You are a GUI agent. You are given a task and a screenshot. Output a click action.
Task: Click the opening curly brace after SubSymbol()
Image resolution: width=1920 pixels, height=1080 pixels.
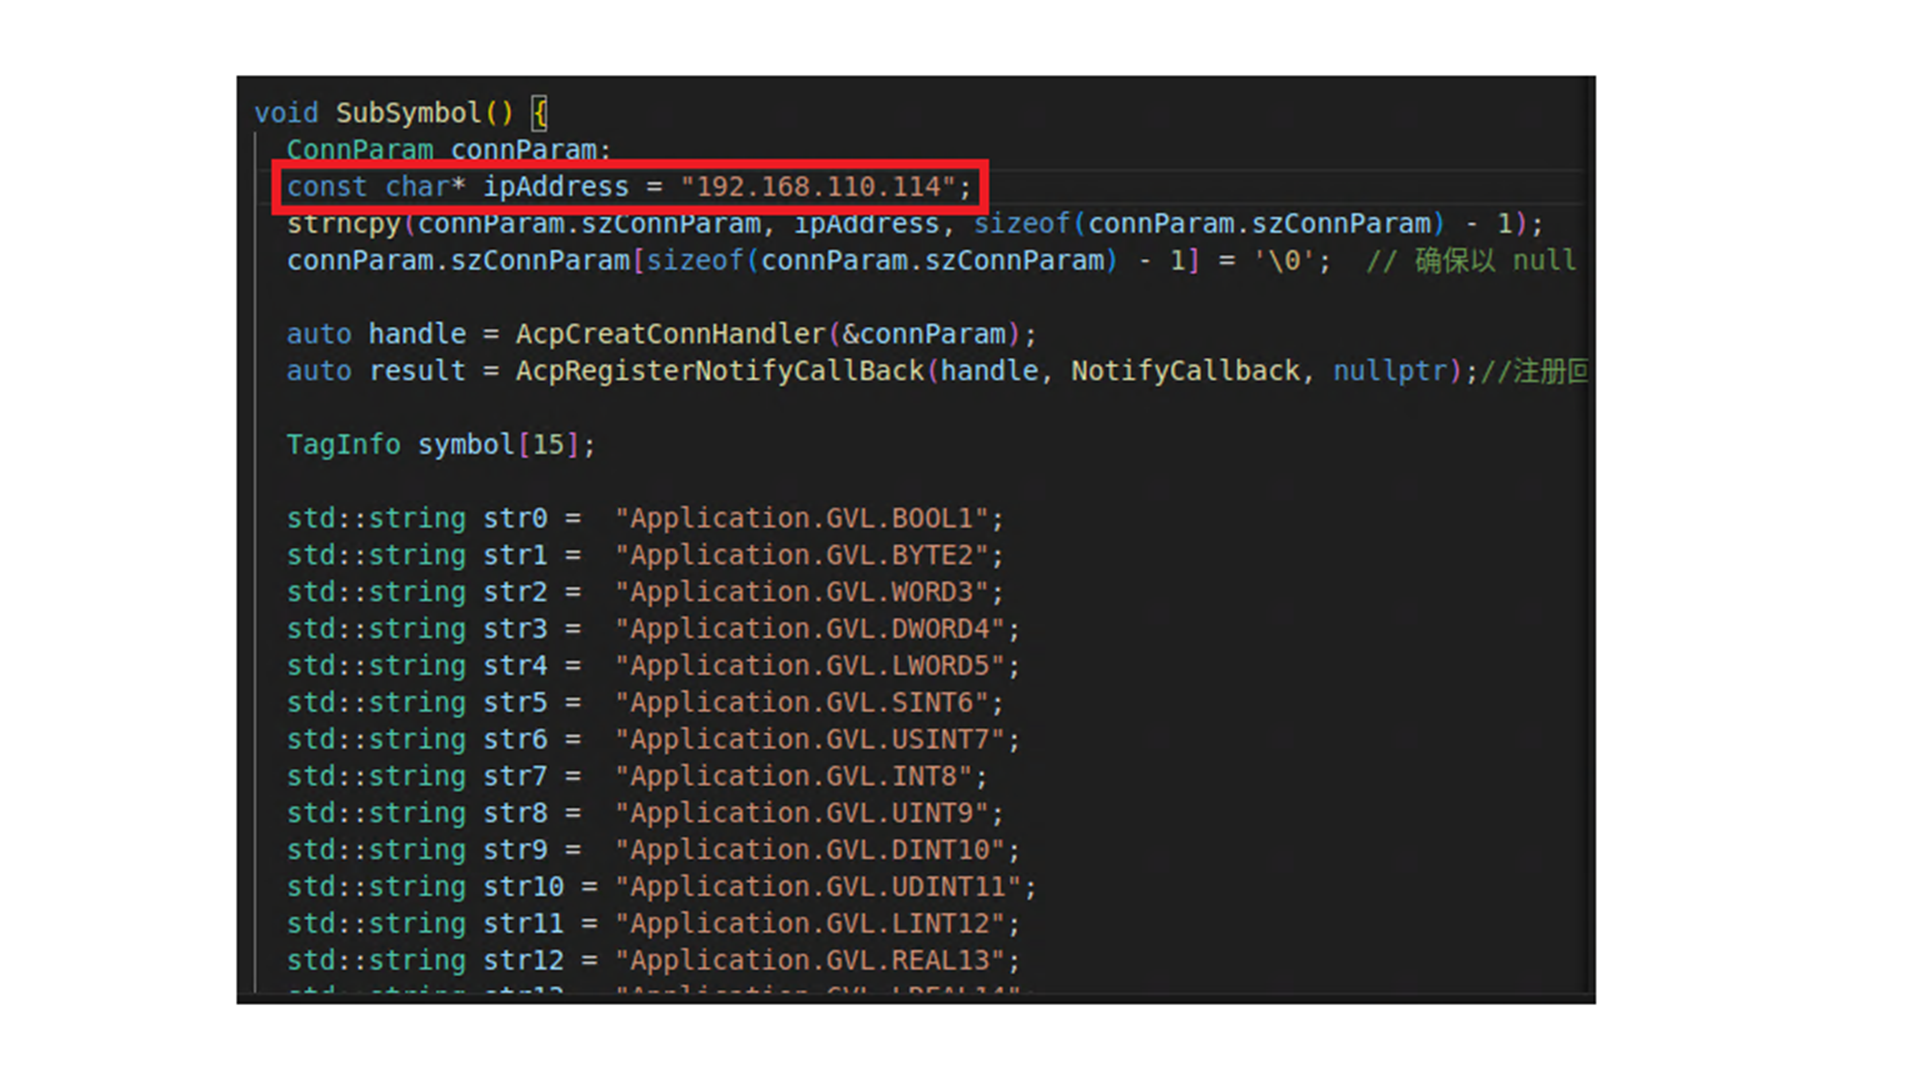tap(540, 113)
